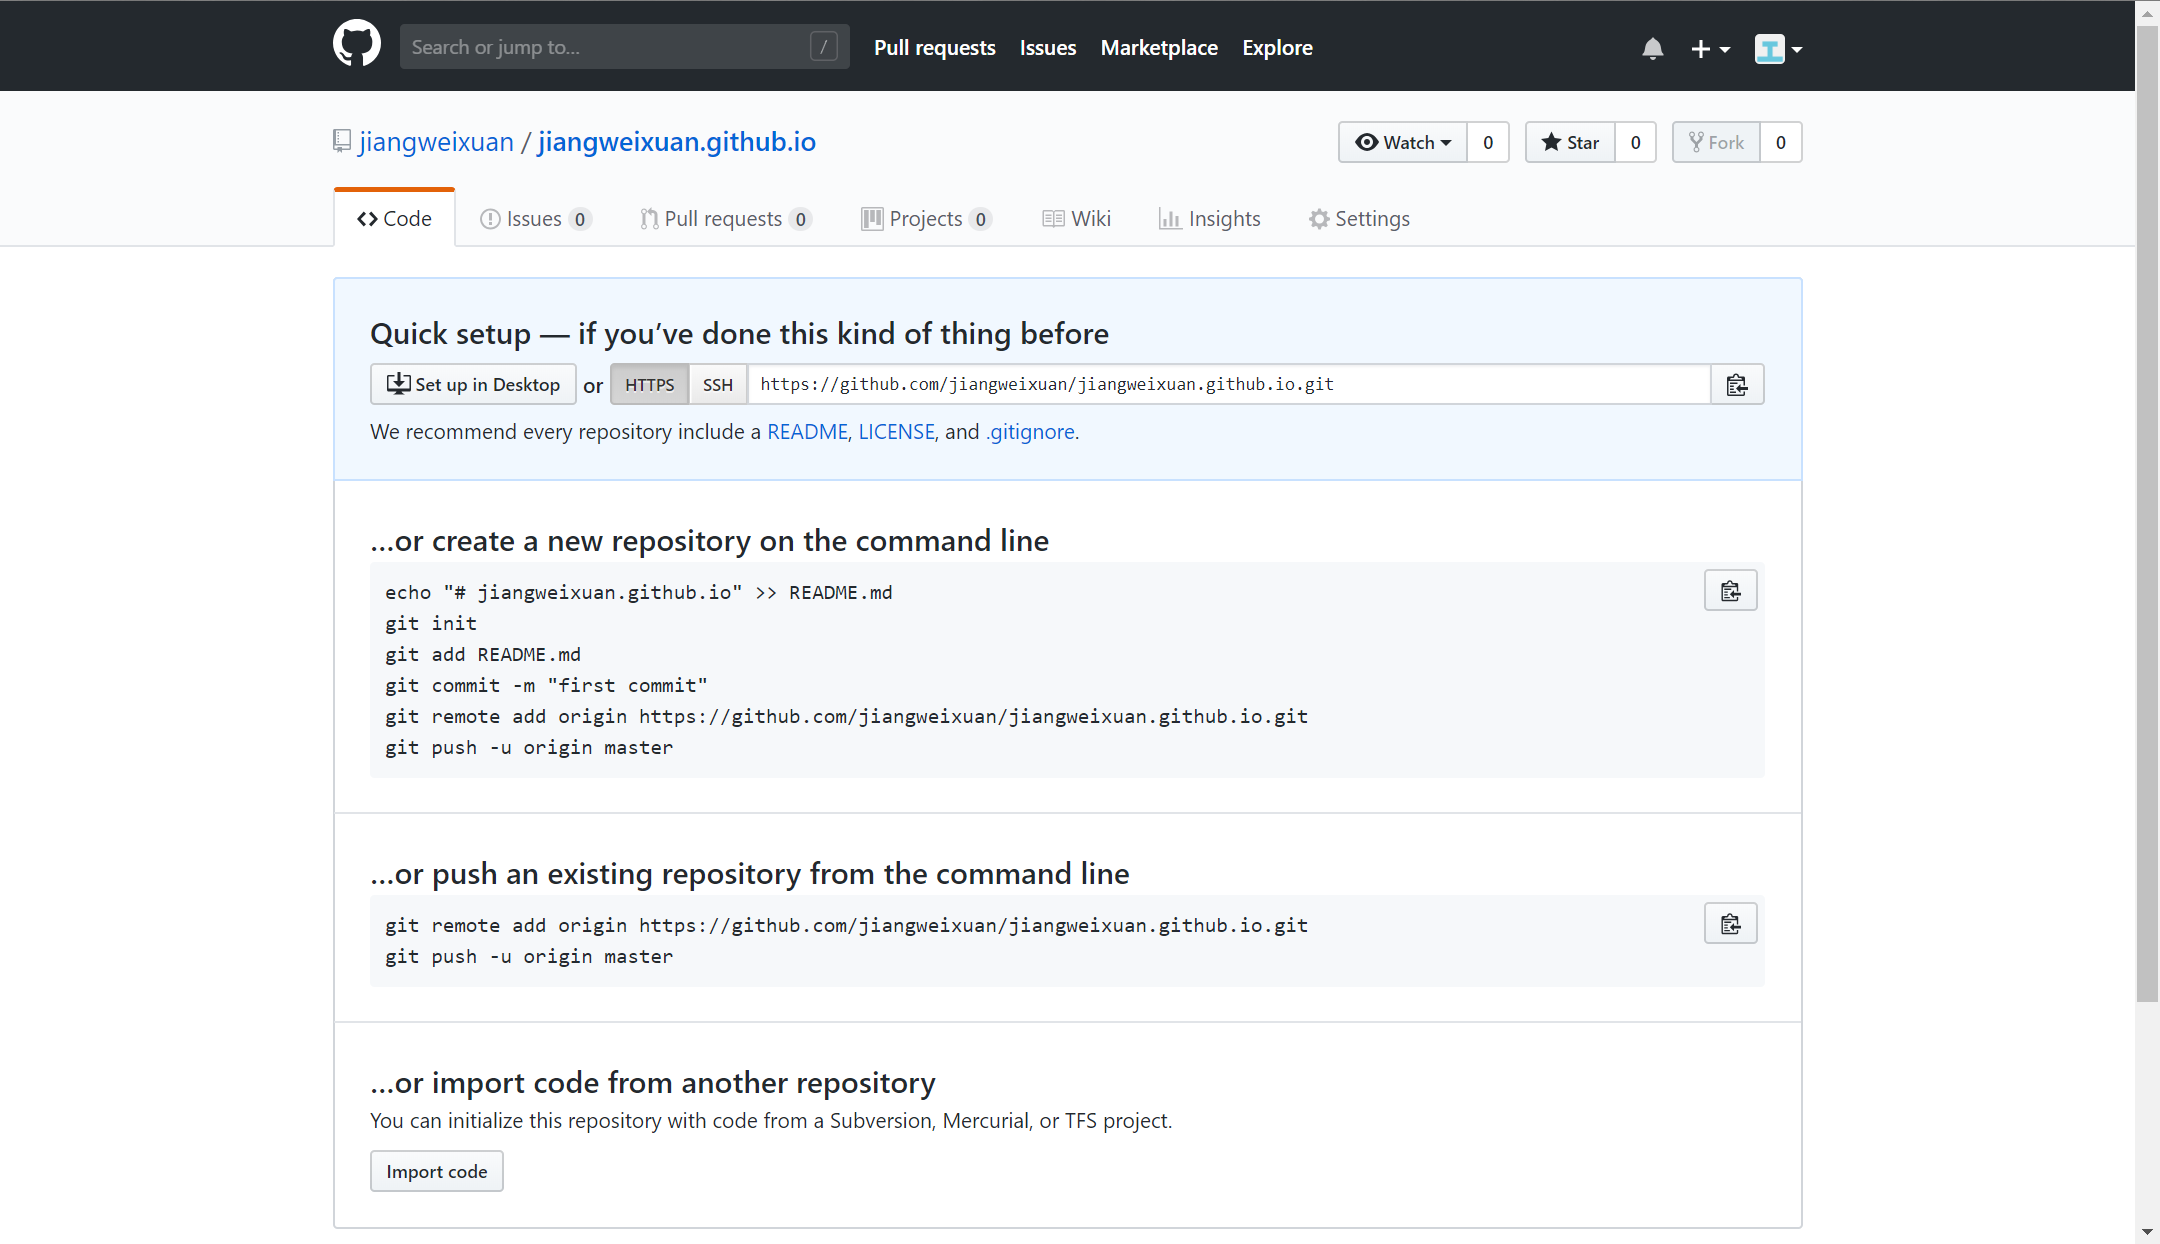Copy the new repository commands
The width and height of the screenshot is (2160, 1244).
(1730, 591)
